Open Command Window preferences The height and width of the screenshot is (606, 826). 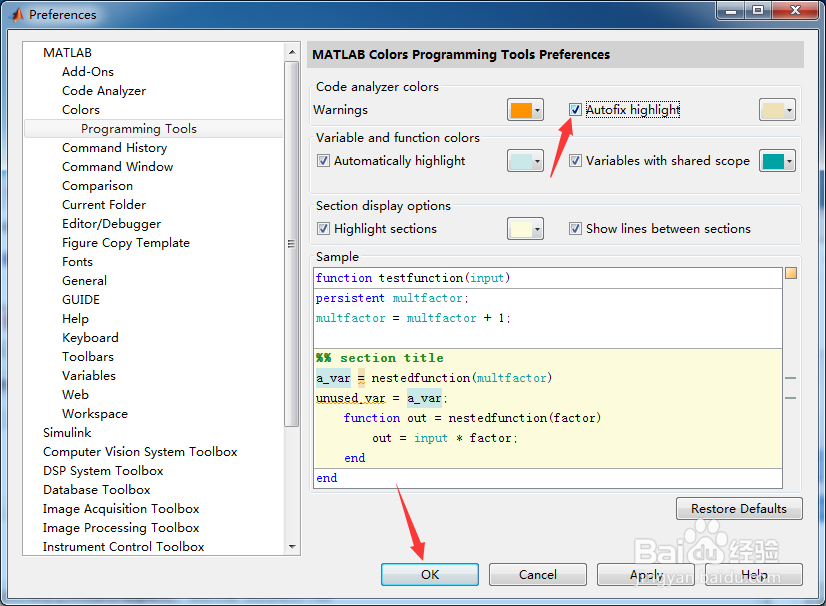click(117, 167)
